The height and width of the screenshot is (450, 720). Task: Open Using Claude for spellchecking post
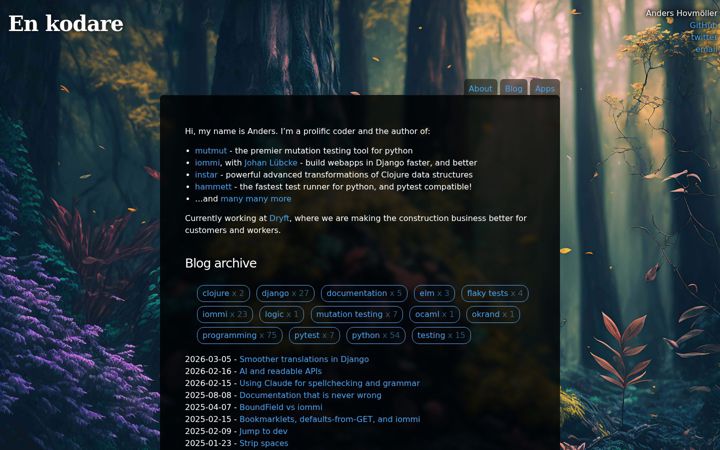tap(329, 383)
